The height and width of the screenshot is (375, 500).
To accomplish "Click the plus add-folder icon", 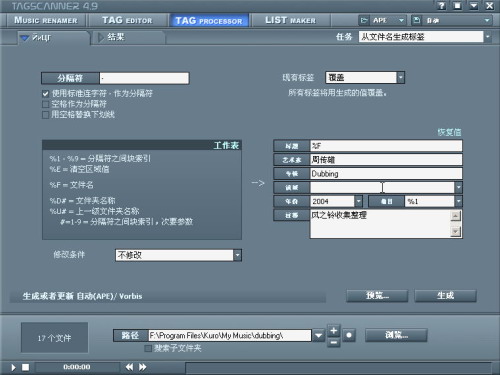I will click(x=334, y=330).
